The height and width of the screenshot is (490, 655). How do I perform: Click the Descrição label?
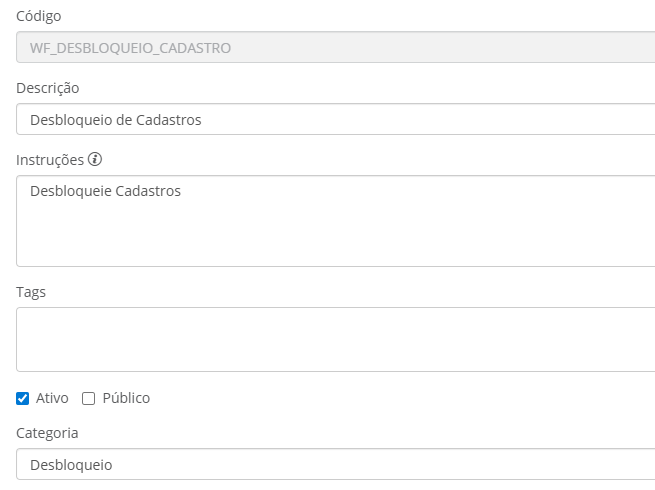(47, 88)
